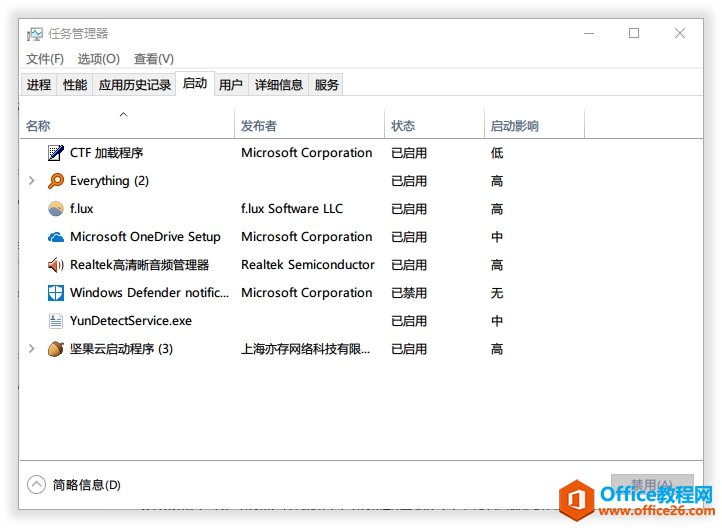Click 上海亦存网络科技有限... publisher cell
Screen dimensions: 722x528
click(x=305, y=349)
